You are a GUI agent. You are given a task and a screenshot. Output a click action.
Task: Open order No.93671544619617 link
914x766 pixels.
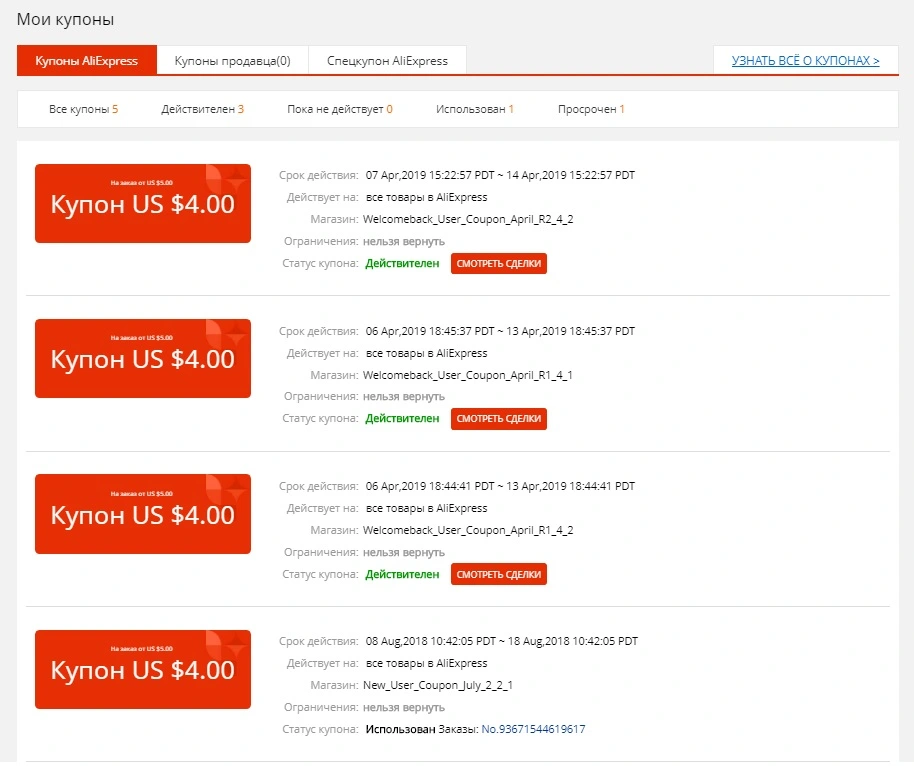click(x=533, y=729)
